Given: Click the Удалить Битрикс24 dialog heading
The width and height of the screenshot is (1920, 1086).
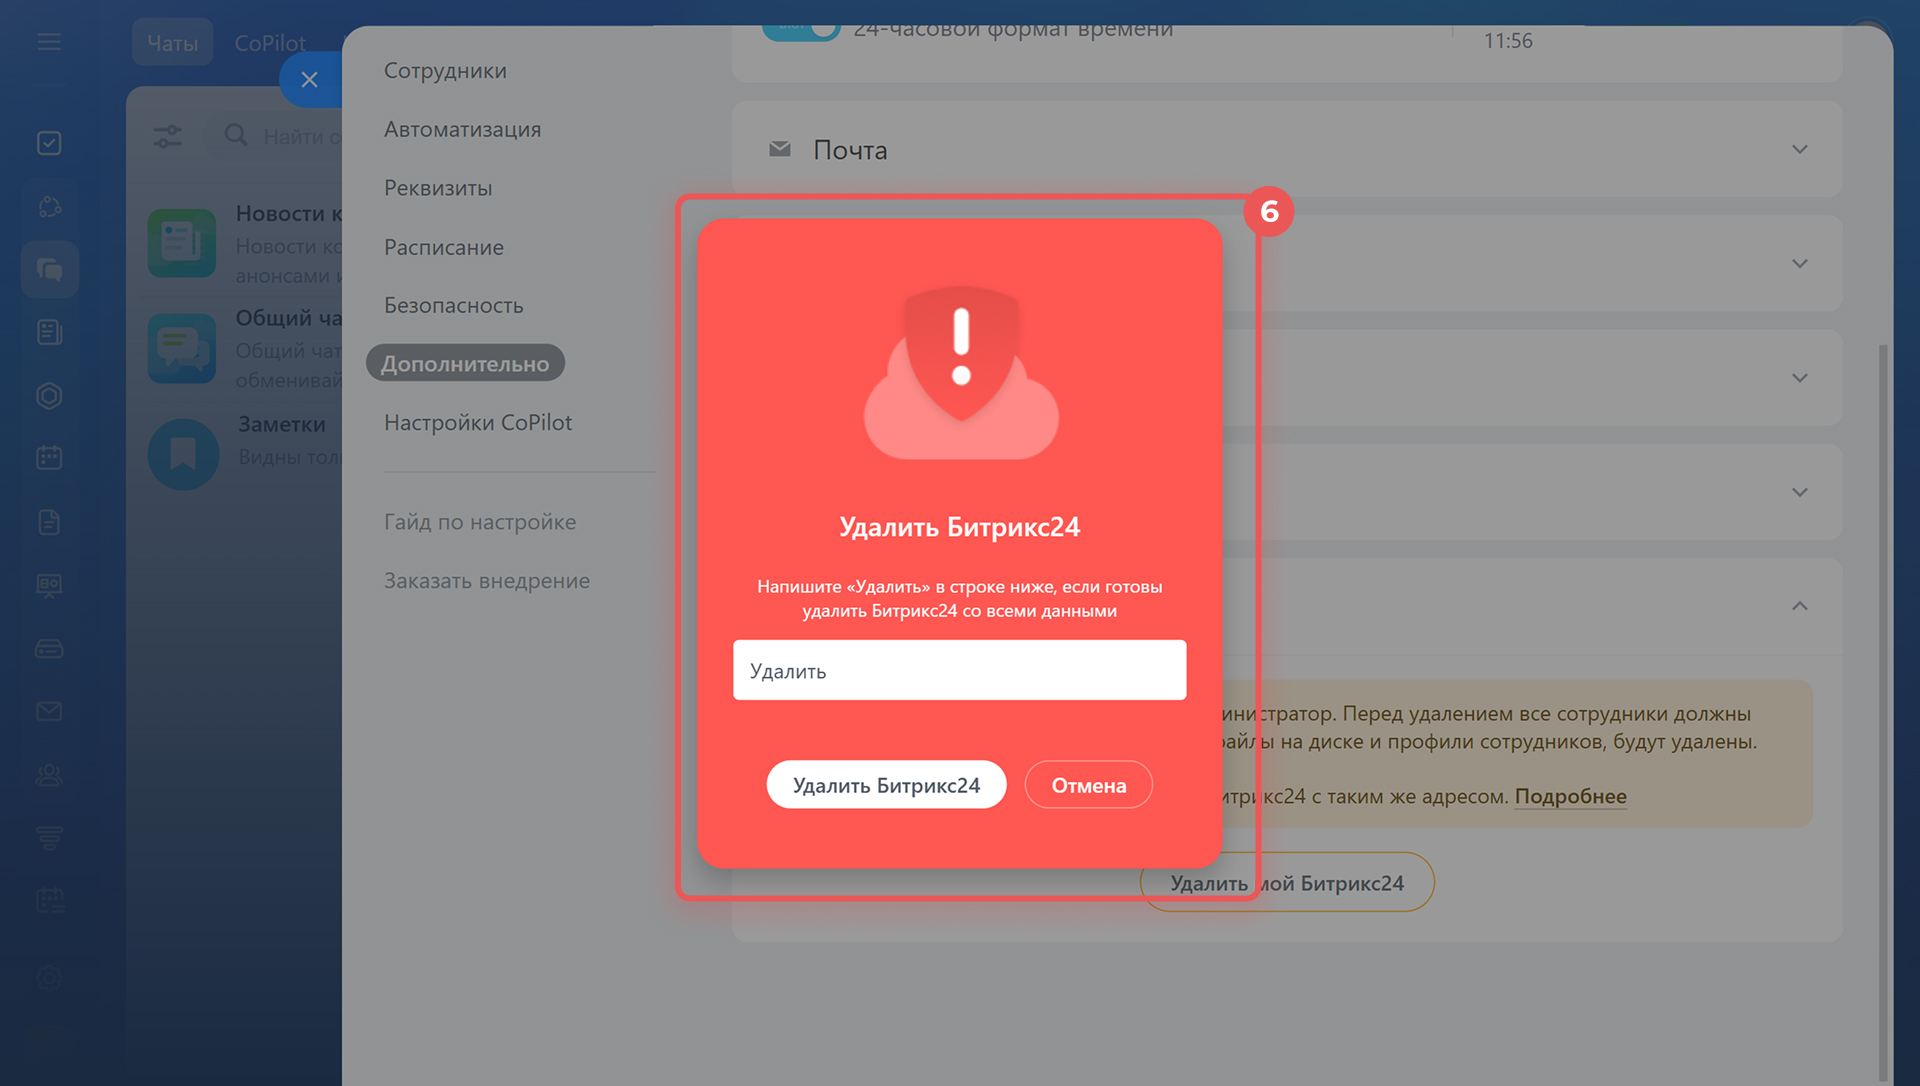Looking at the screenshot, I should (x=959, y=527).
